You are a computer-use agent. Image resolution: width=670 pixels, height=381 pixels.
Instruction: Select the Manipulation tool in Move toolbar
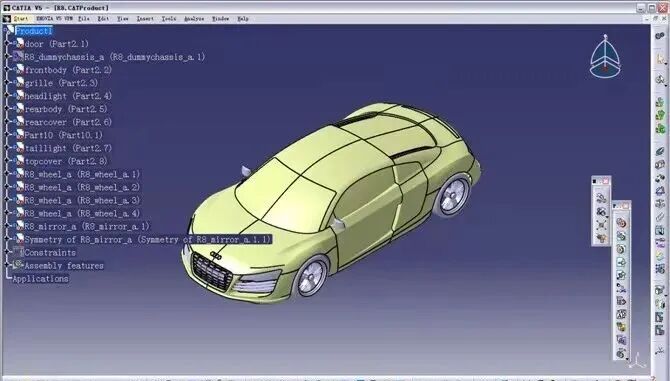click(x=602, y=197)
